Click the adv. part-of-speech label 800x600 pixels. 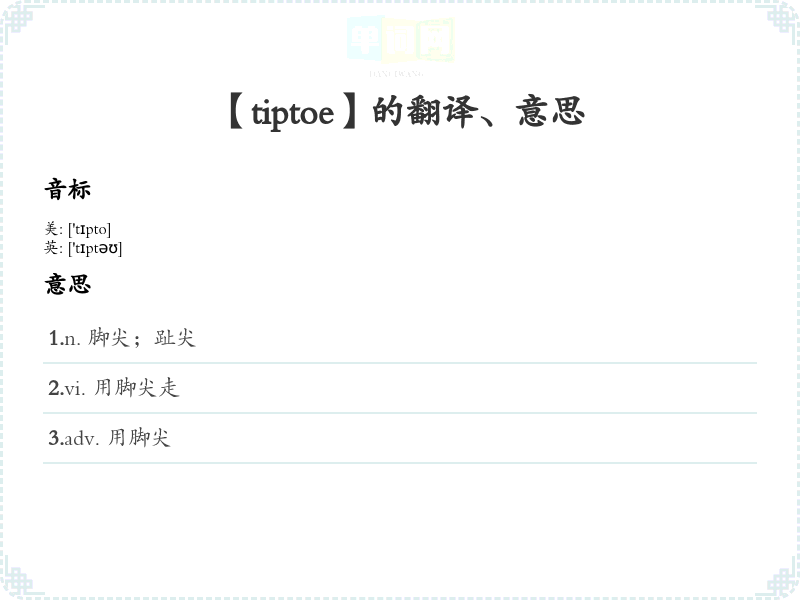(x=81, y=439)
